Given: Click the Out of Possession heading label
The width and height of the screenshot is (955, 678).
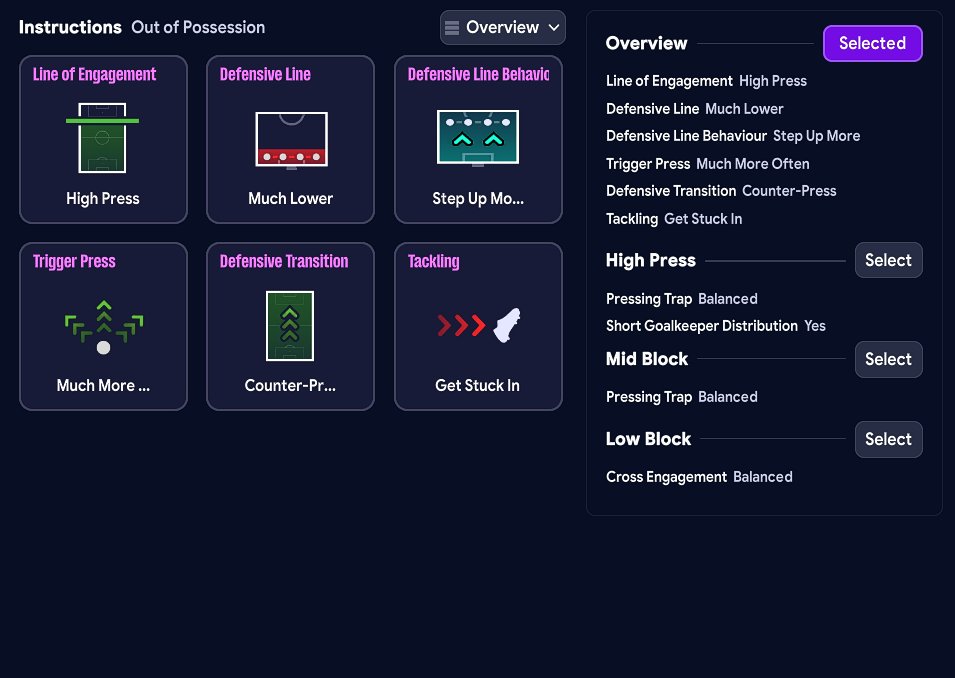Looking at the screenshot, I should coord(198,28).
